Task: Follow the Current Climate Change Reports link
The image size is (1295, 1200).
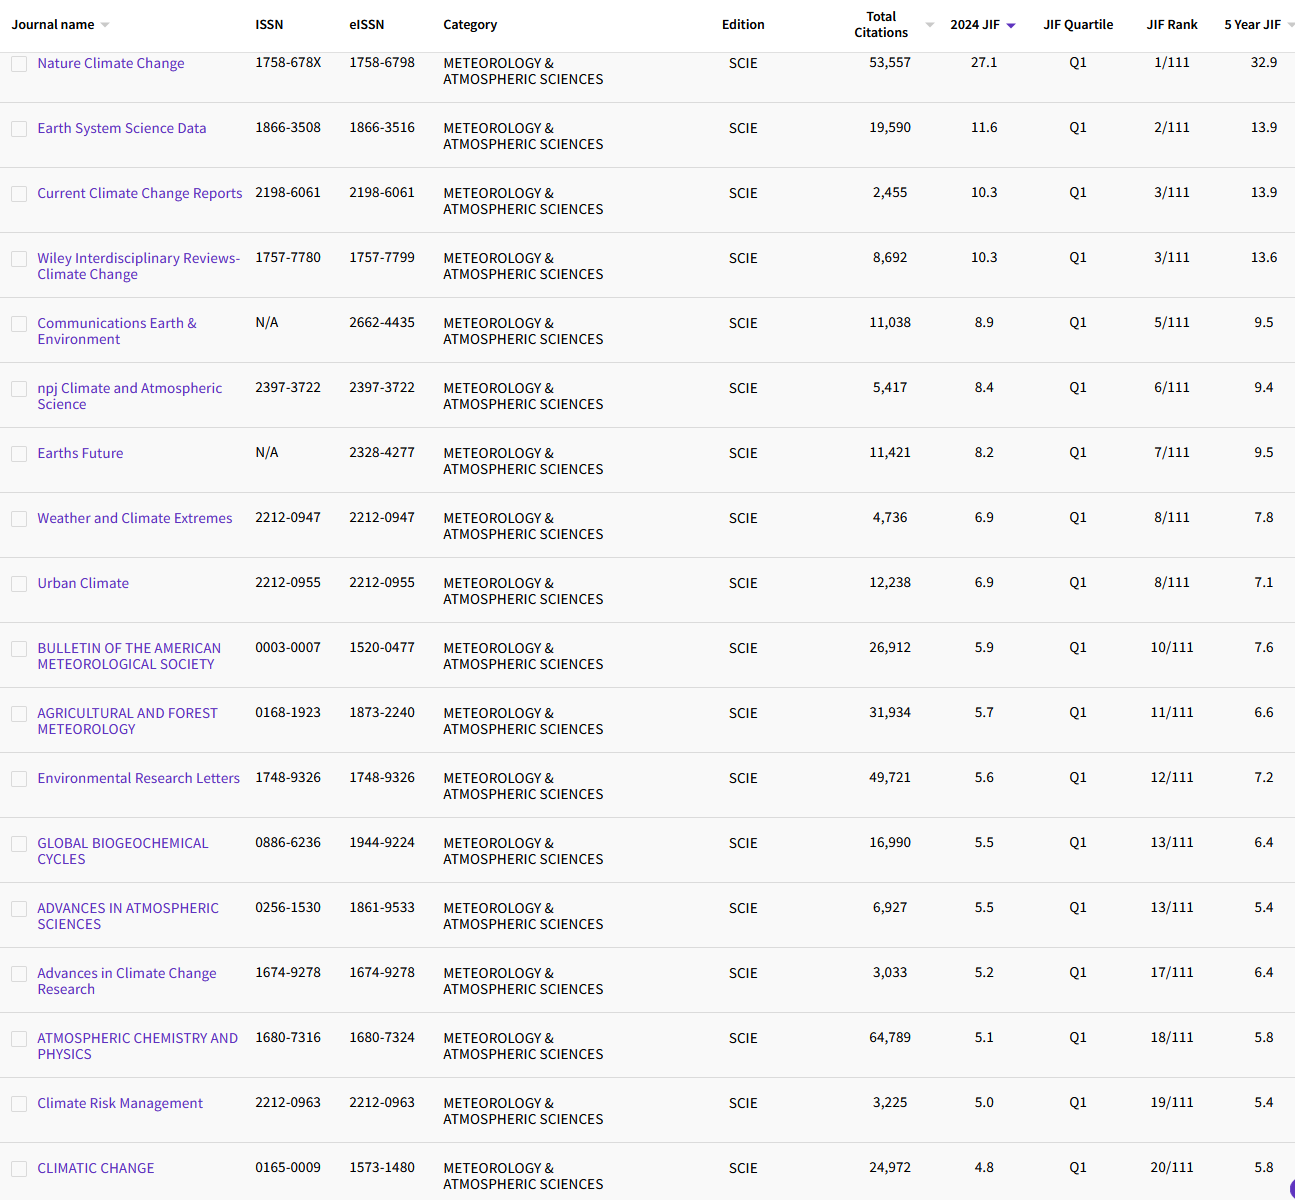Action: 139,193
